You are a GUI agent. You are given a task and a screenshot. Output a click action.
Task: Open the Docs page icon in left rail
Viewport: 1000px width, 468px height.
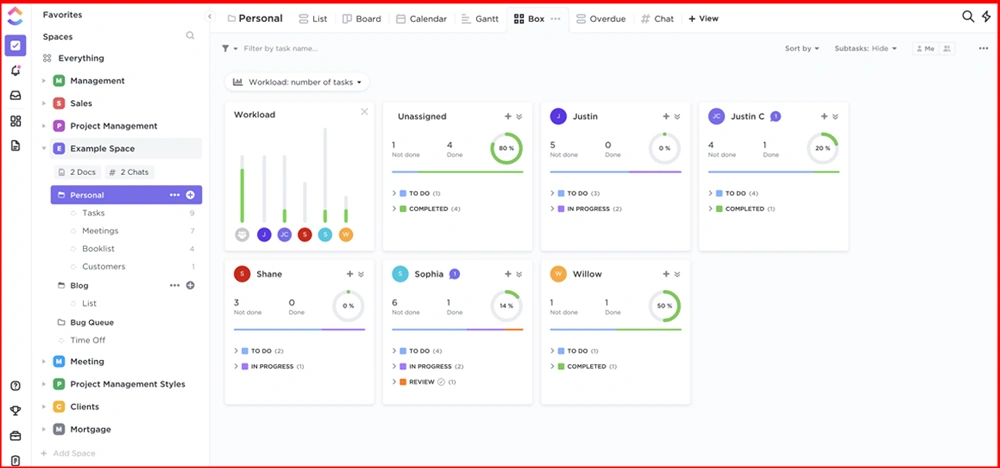point(15,146)
